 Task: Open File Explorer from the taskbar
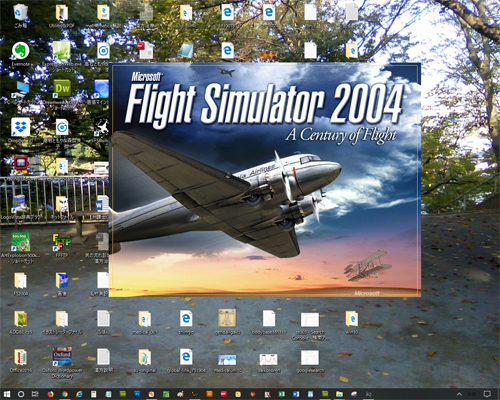pos(339,394)
